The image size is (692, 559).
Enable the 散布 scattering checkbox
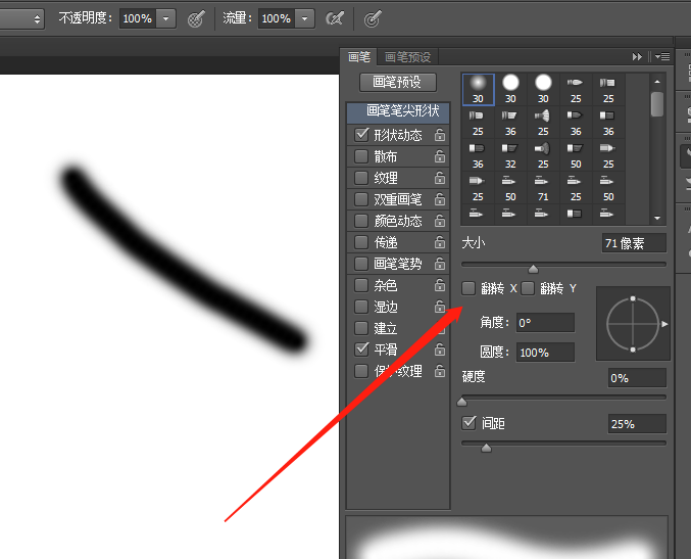pyautogui.click(x=361, y=157)
